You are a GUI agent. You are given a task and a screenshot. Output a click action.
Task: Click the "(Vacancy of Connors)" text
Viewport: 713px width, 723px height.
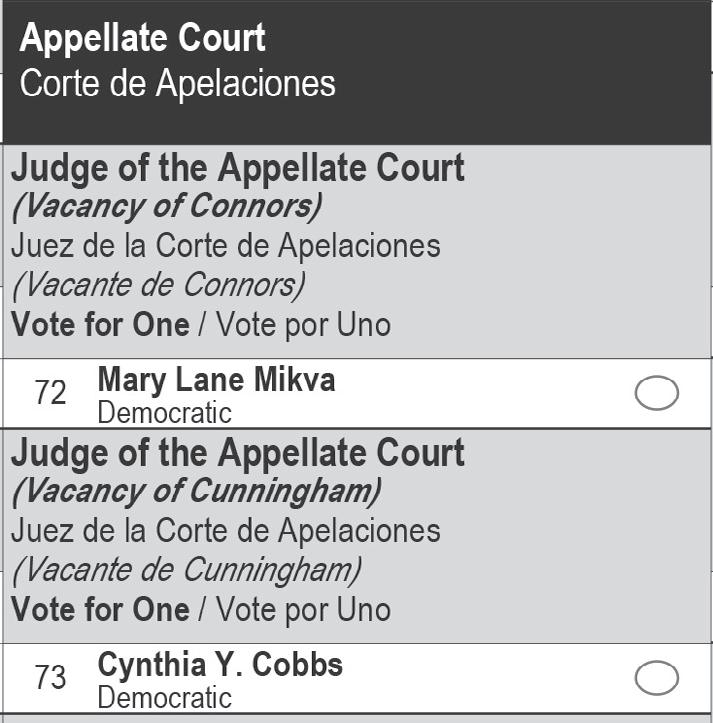166,207
